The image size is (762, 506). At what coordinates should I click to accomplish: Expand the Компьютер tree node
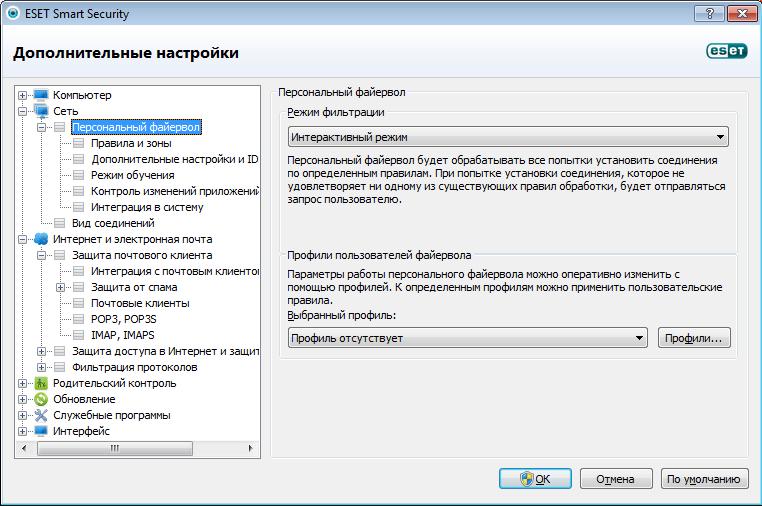coord(22,95)
